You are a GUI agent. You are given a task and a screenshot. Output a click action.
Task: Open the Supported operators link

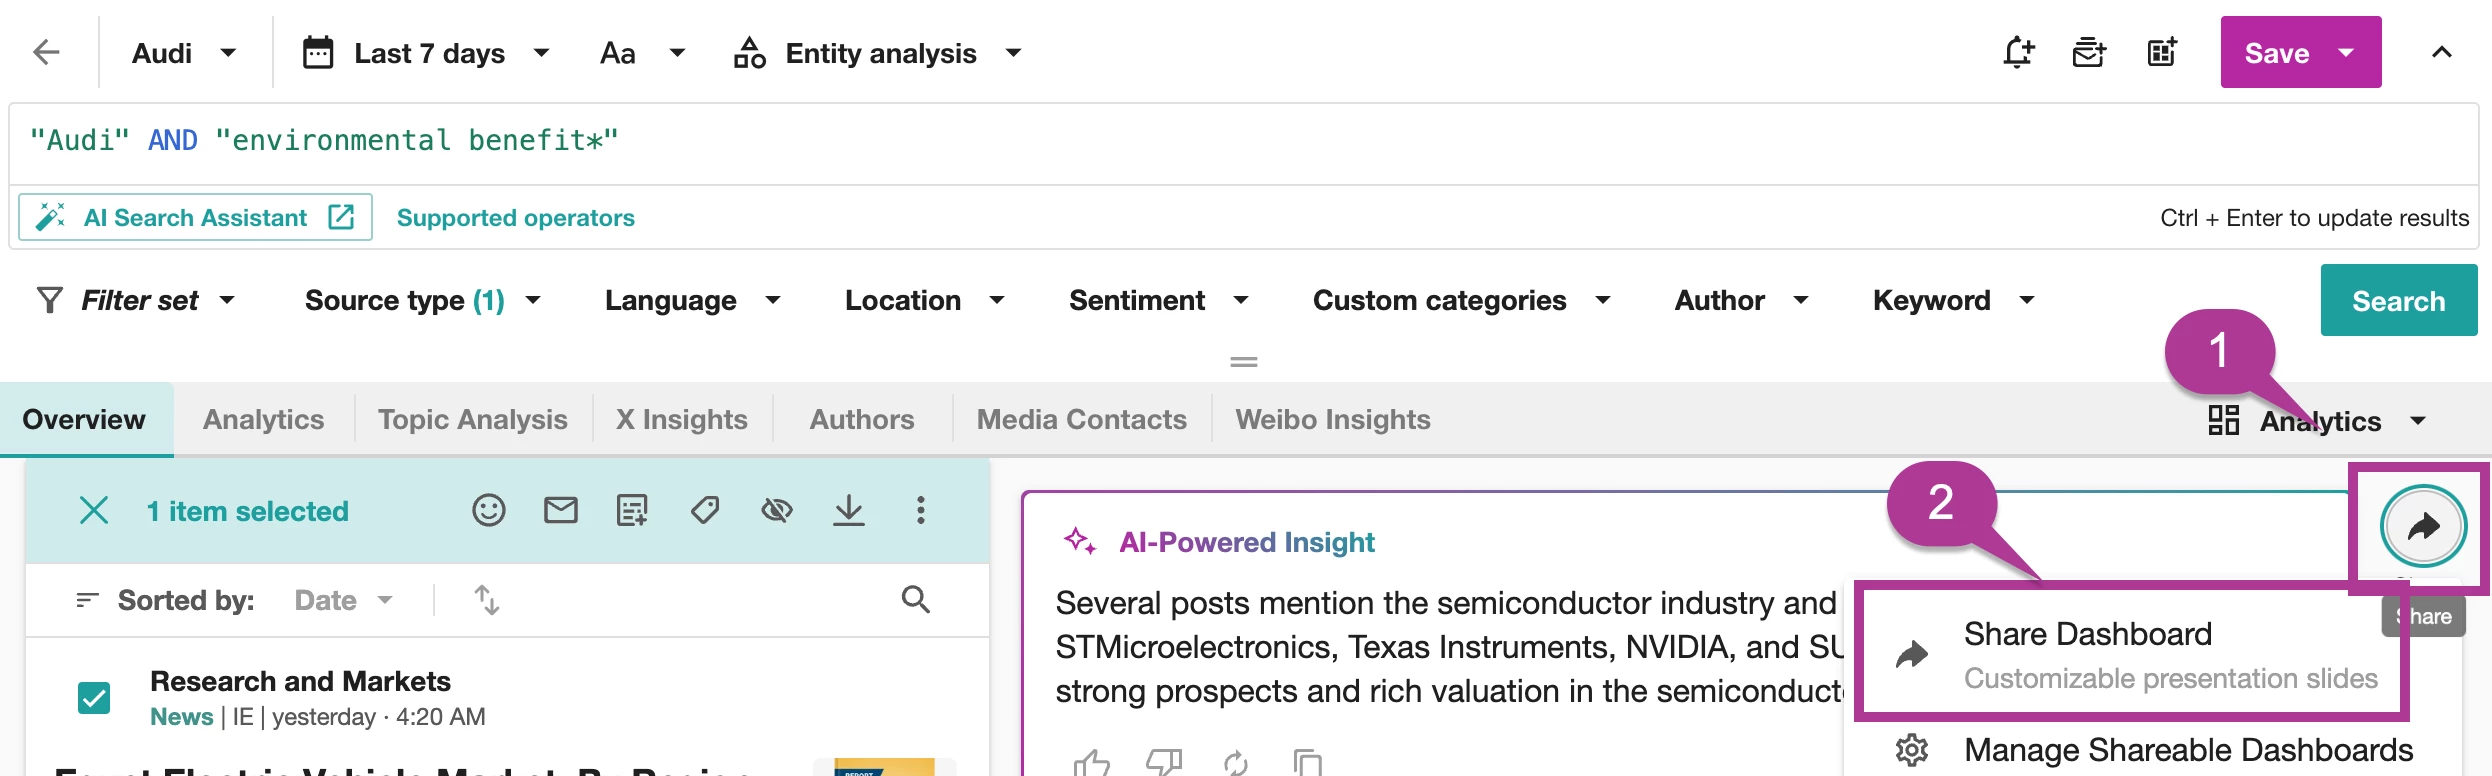[515, 218]
